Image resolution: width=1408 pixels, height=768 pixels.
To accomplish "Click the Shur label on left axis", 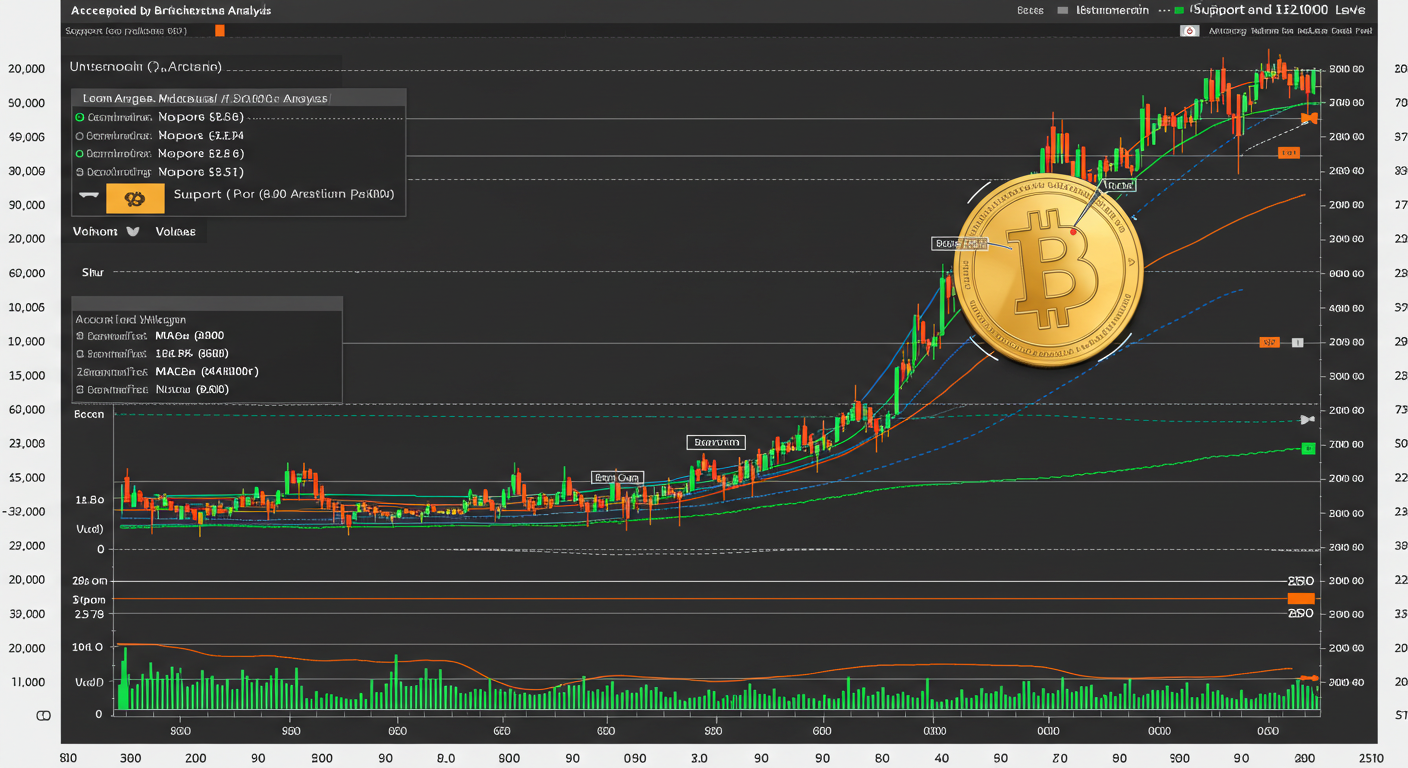I will [x=92, y=272].
